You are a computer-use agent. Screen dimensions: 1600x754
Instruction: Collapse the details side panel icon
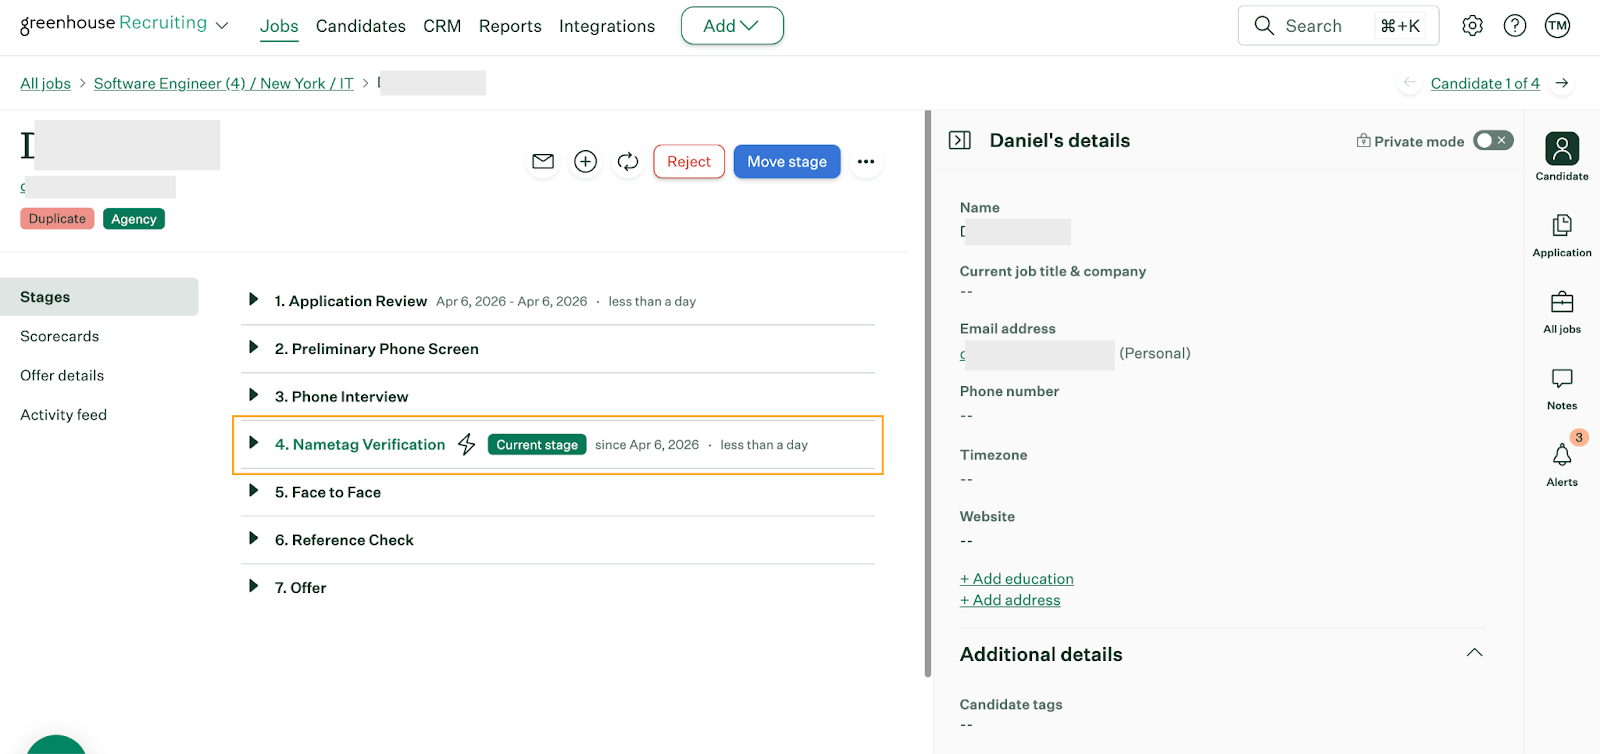pos(960,140)
